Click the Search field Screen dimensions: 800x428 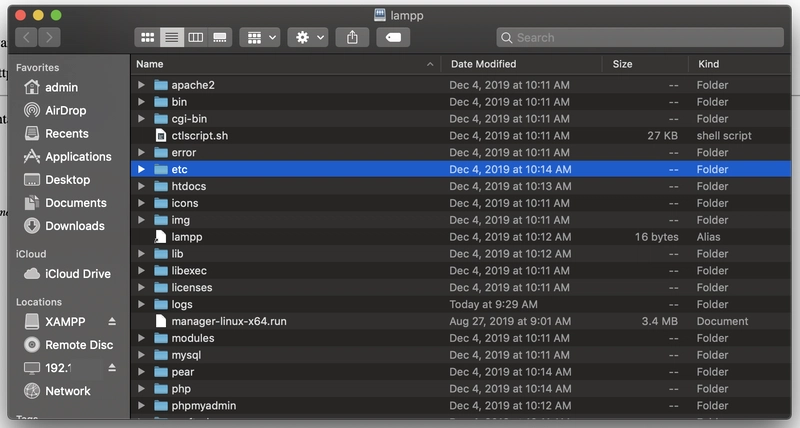640,37
